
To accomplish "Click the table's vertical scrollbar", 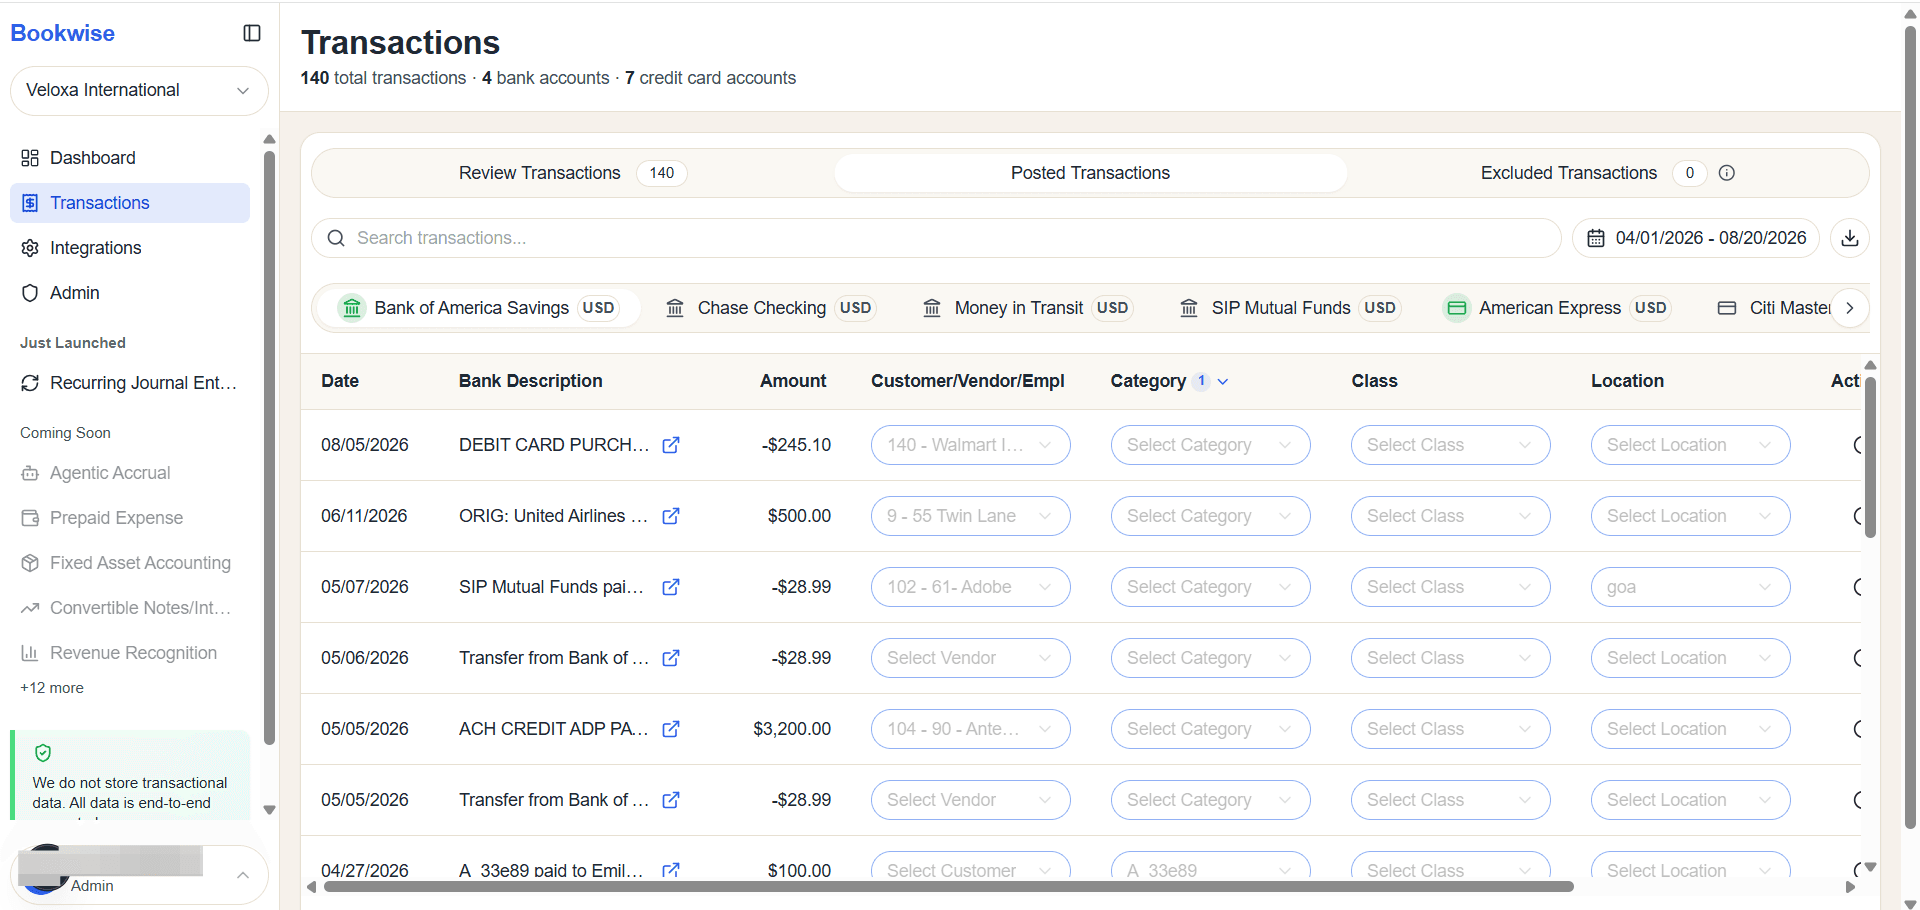I will coord(1870,457).
